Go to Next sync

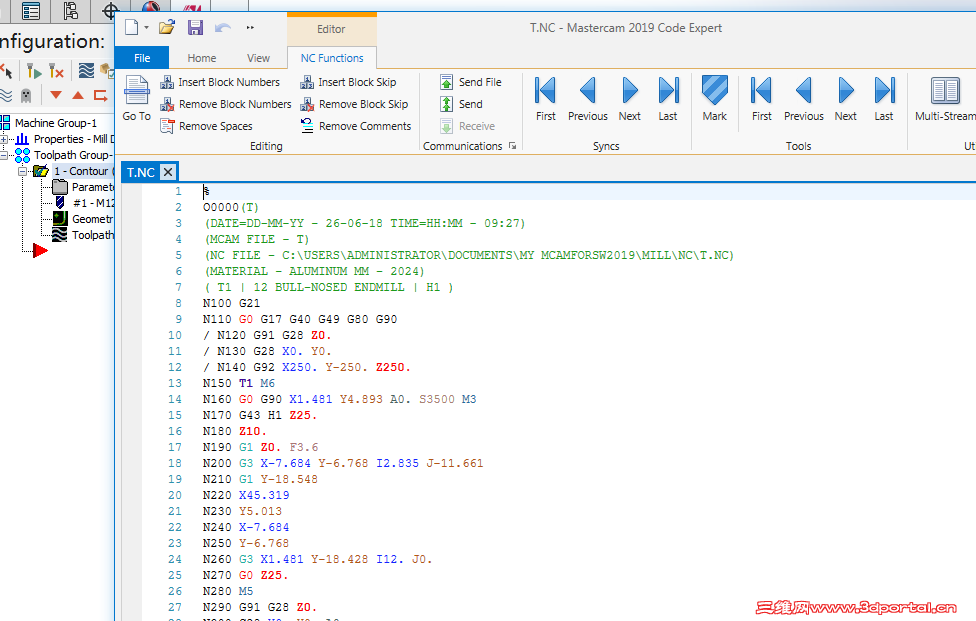tap(629, 99)
